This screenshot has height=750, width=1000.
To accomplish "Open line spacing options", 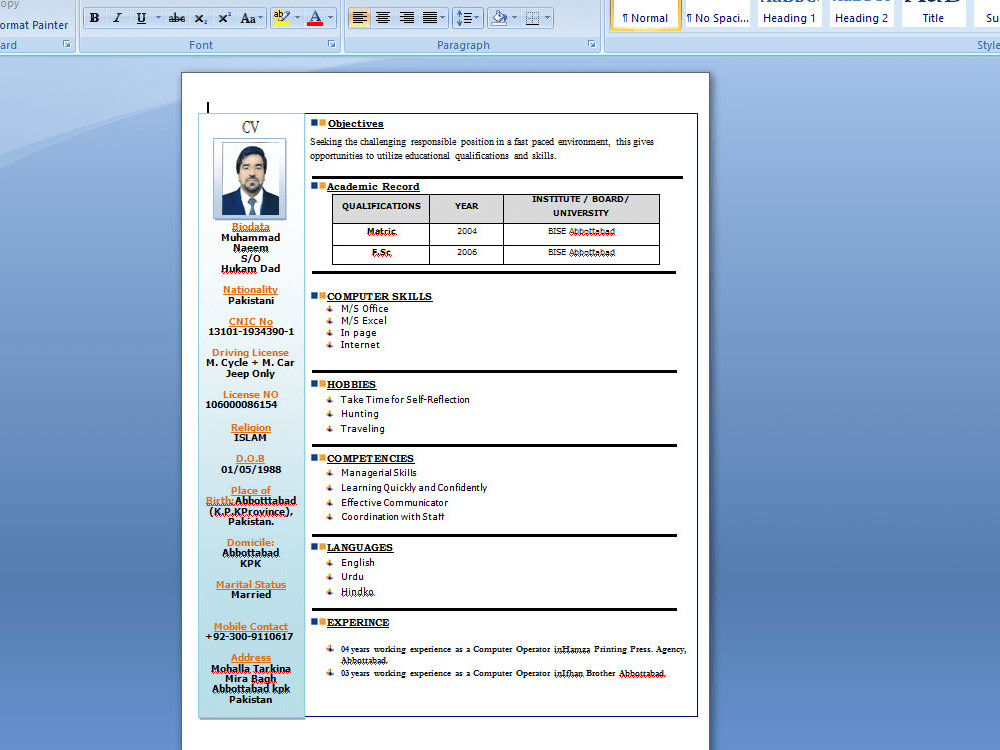I will point(467,18).
